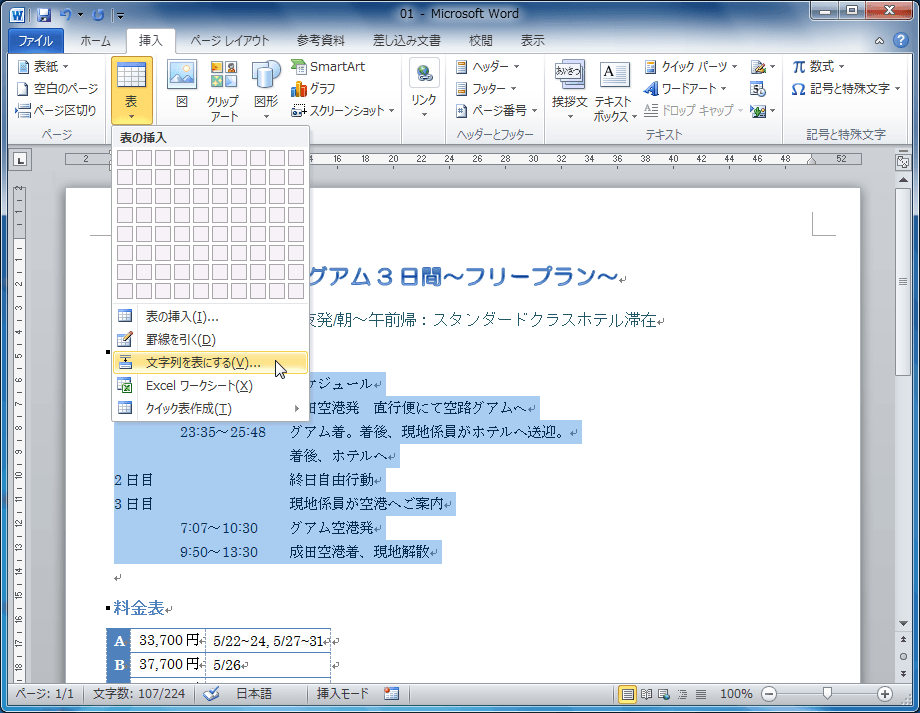Expand the Header (ヘッダー) dropdown
Viewport: 920px width, 713px height.
[x=488, y=66]
